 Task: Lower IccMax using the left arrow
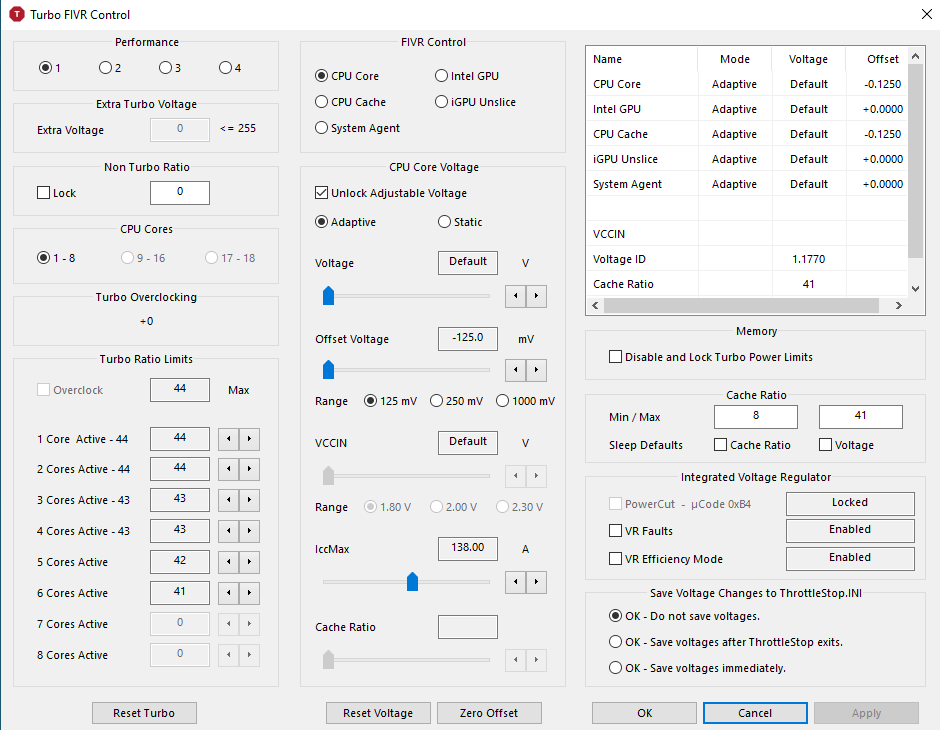pyautogui.click(x=516, y=582)
